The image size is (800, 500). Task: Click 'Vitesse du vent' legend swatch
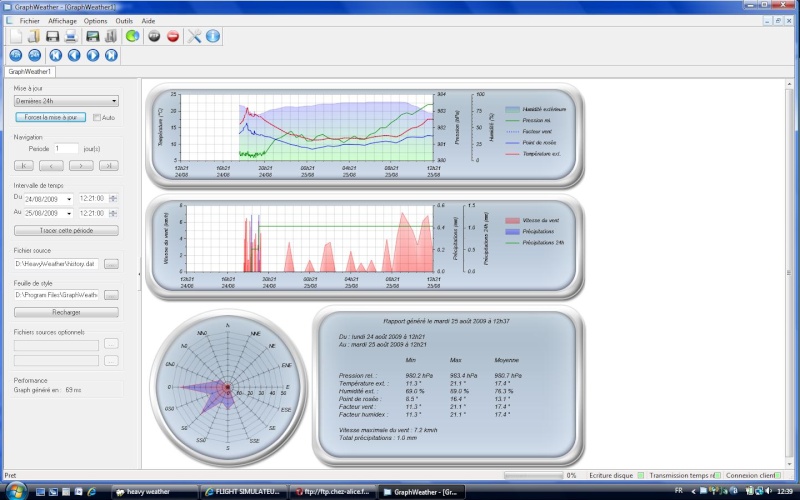[x=512, y=220]
